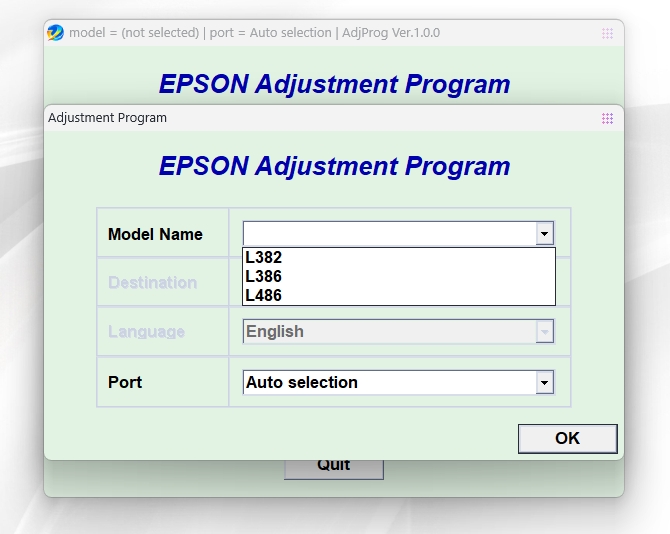Click the Port label
This screenshot has width=670, height=534.
[x=125, y=382]
